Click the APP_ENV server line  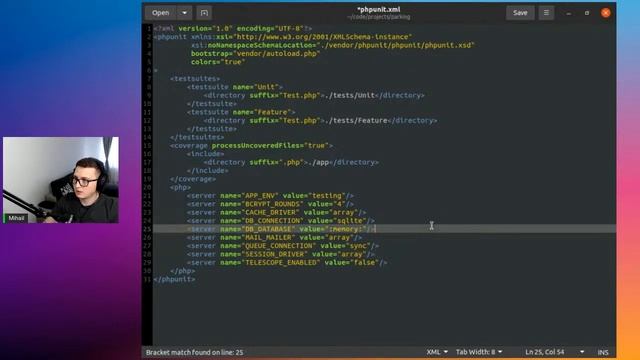pyautogui.click(x=270, y=196)
